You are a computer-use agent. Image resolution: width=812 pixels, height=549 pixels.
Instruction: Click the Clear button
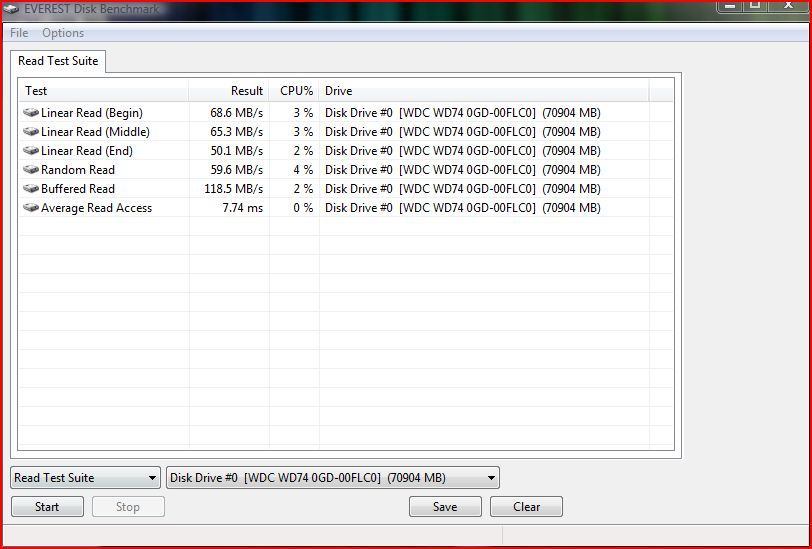pos(526,507)
